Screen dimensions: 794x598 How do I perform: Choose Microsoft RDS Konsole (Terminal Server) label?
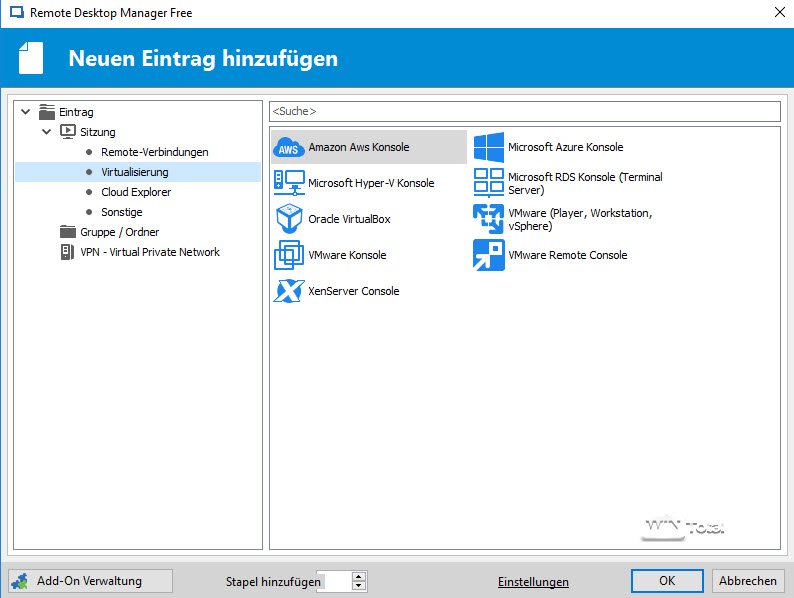click(585, 183)
